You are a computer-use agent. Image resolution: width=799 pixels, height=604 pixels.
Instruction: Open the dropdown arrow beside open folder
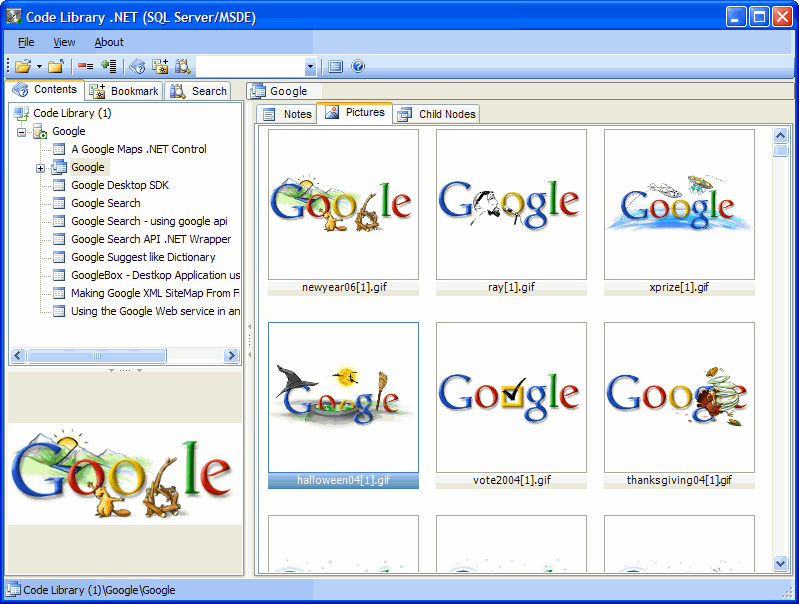[x=39, y=67]
